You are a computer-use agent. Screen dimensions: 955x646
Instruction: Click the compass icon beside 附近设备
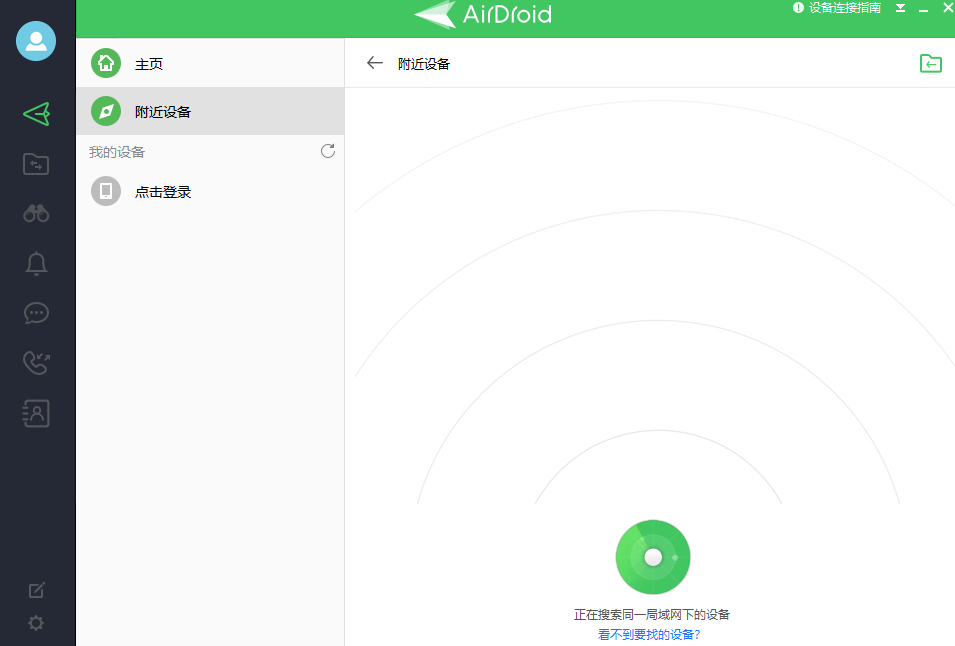(106, 111)
